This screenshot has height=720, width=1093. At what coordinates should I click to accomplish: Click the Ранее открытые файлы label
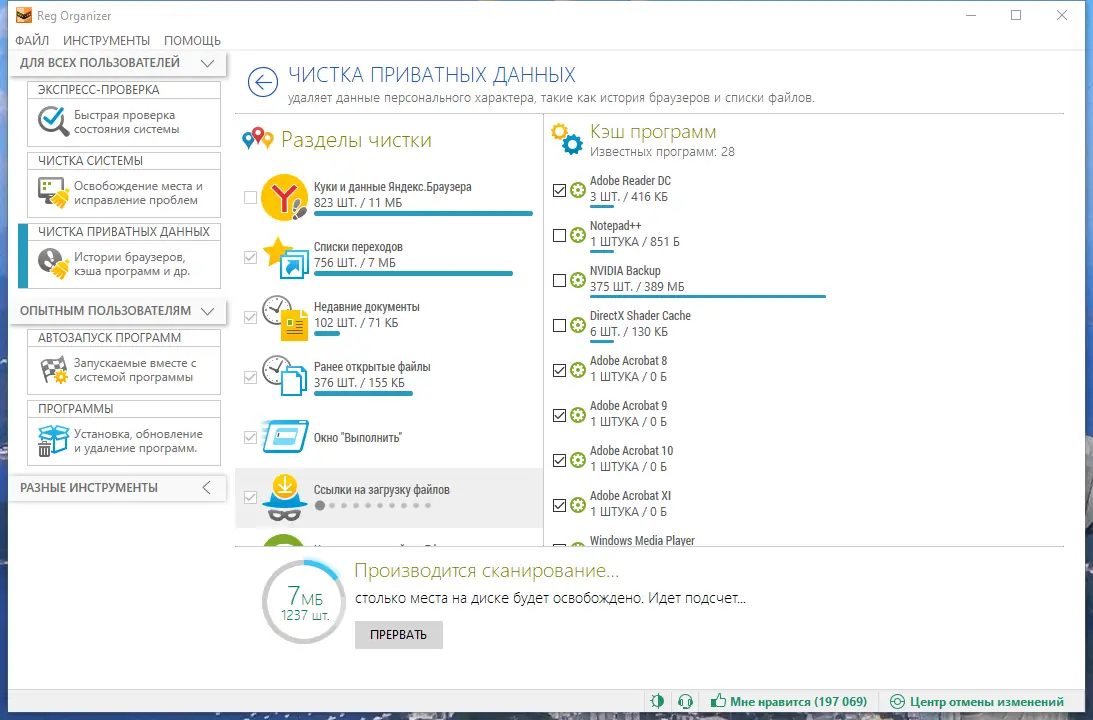(x=372, y=367)
